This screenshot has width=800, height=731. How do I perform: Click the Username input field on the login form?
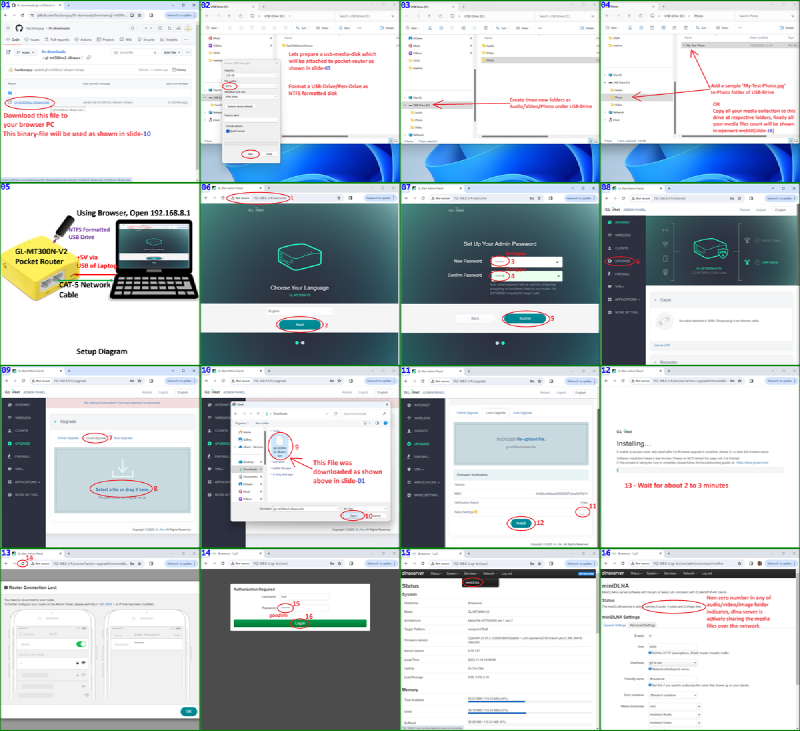click(304, 596)
